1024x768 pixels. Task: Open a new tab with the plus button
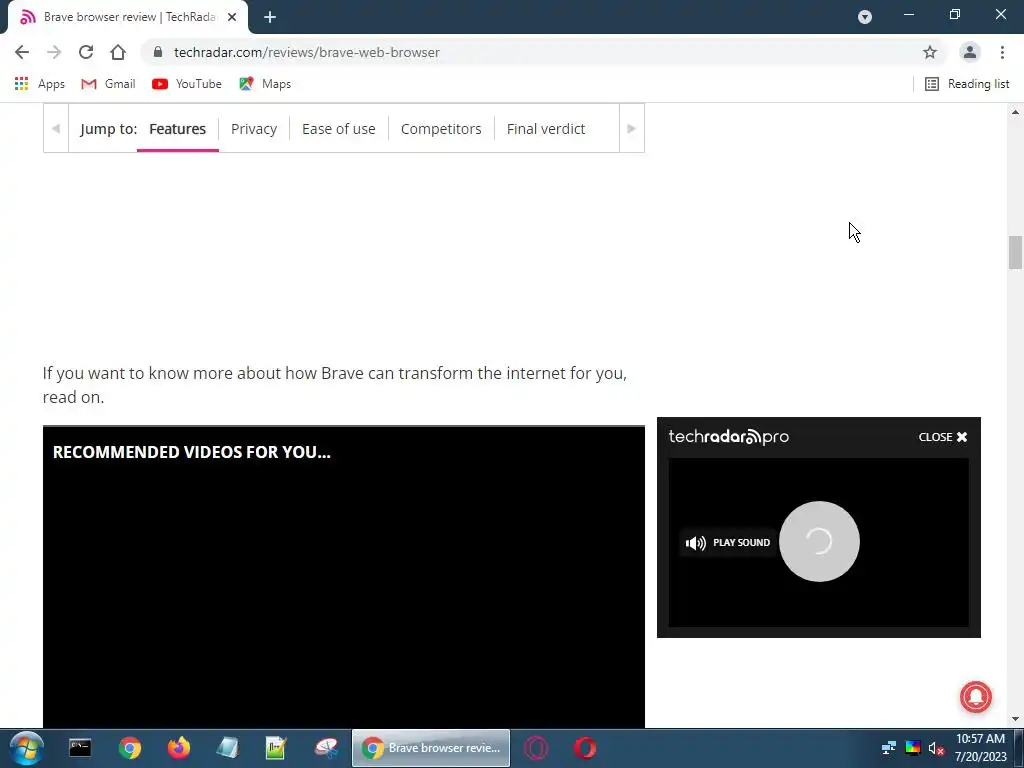270,17
